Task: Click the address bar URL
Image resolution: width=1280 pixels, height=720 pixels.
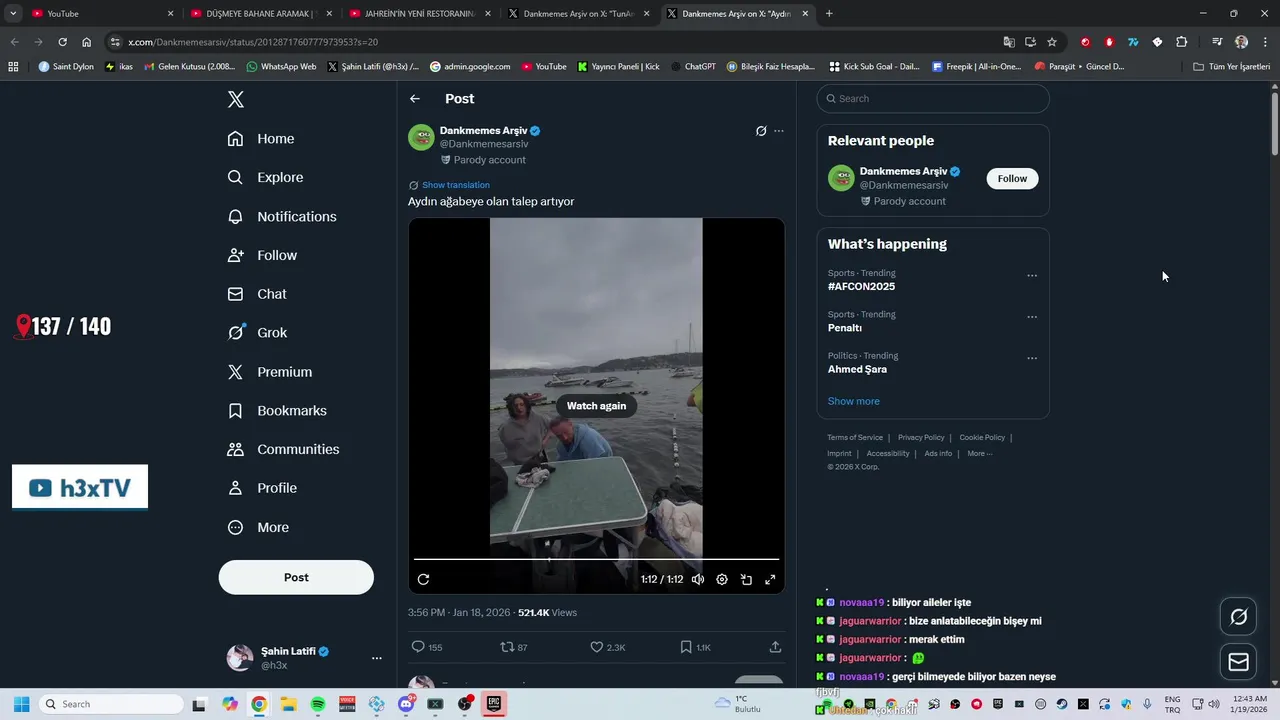Action: pos(253,42)
